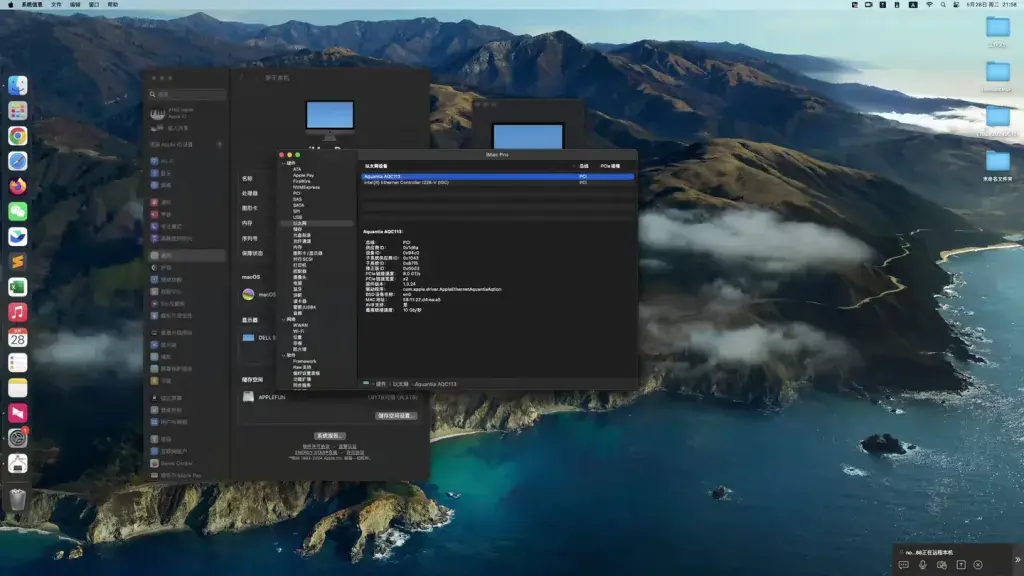Collapse the 硬件 section in System Information
Screen dimensions: 1024x576
coord(283,163)
